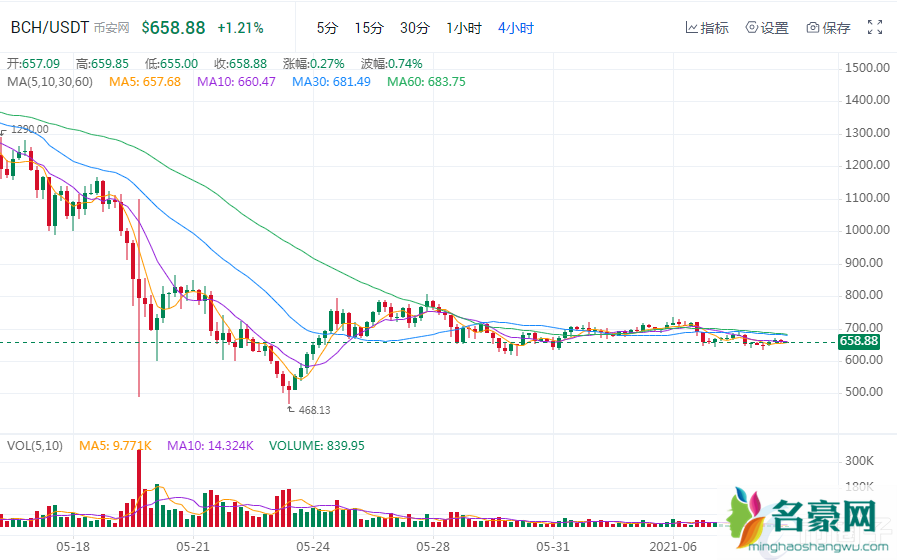897x560 pixels.
Task: Click the 保存 camera save icon
Action: (x=813, y=28)
